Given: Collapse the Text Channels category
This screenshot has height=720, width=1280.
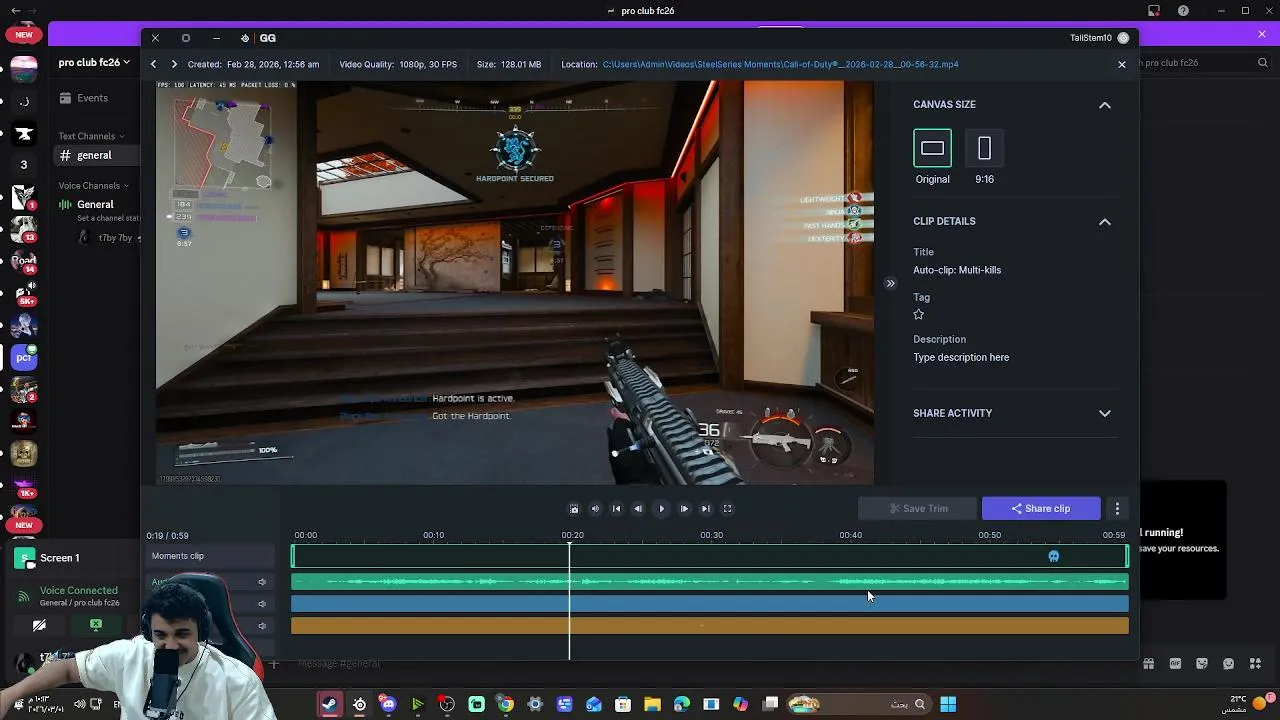Looking at the screenshot, I should point(91,136).
